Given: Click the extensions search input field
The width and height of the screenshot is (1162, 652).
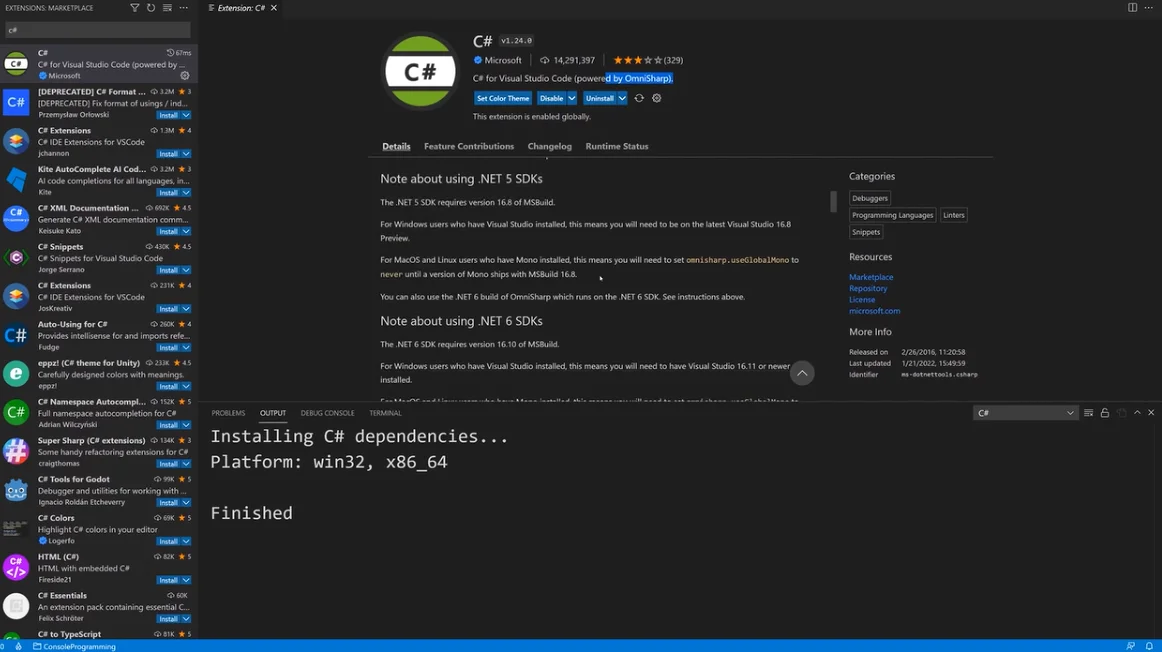Looking at the screenshot, I should 97,30.
